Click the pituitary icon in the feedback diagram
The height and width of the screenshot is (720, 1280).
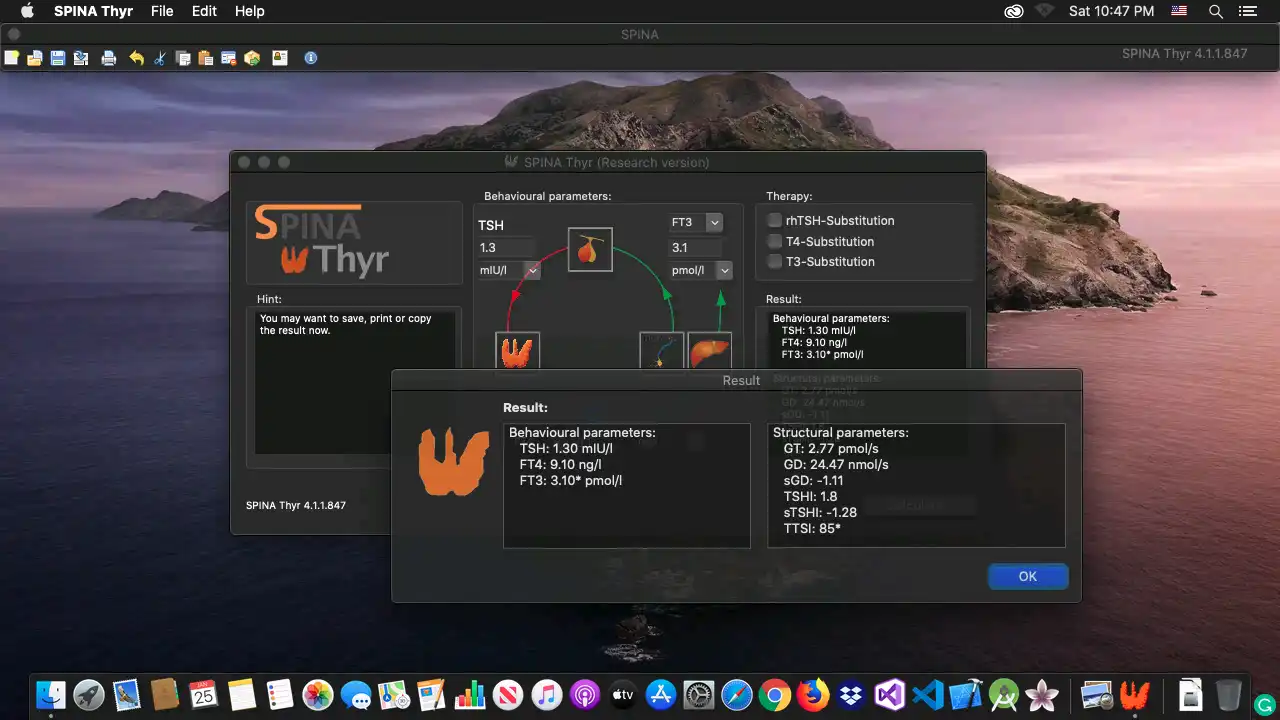(x=590, y=249)
